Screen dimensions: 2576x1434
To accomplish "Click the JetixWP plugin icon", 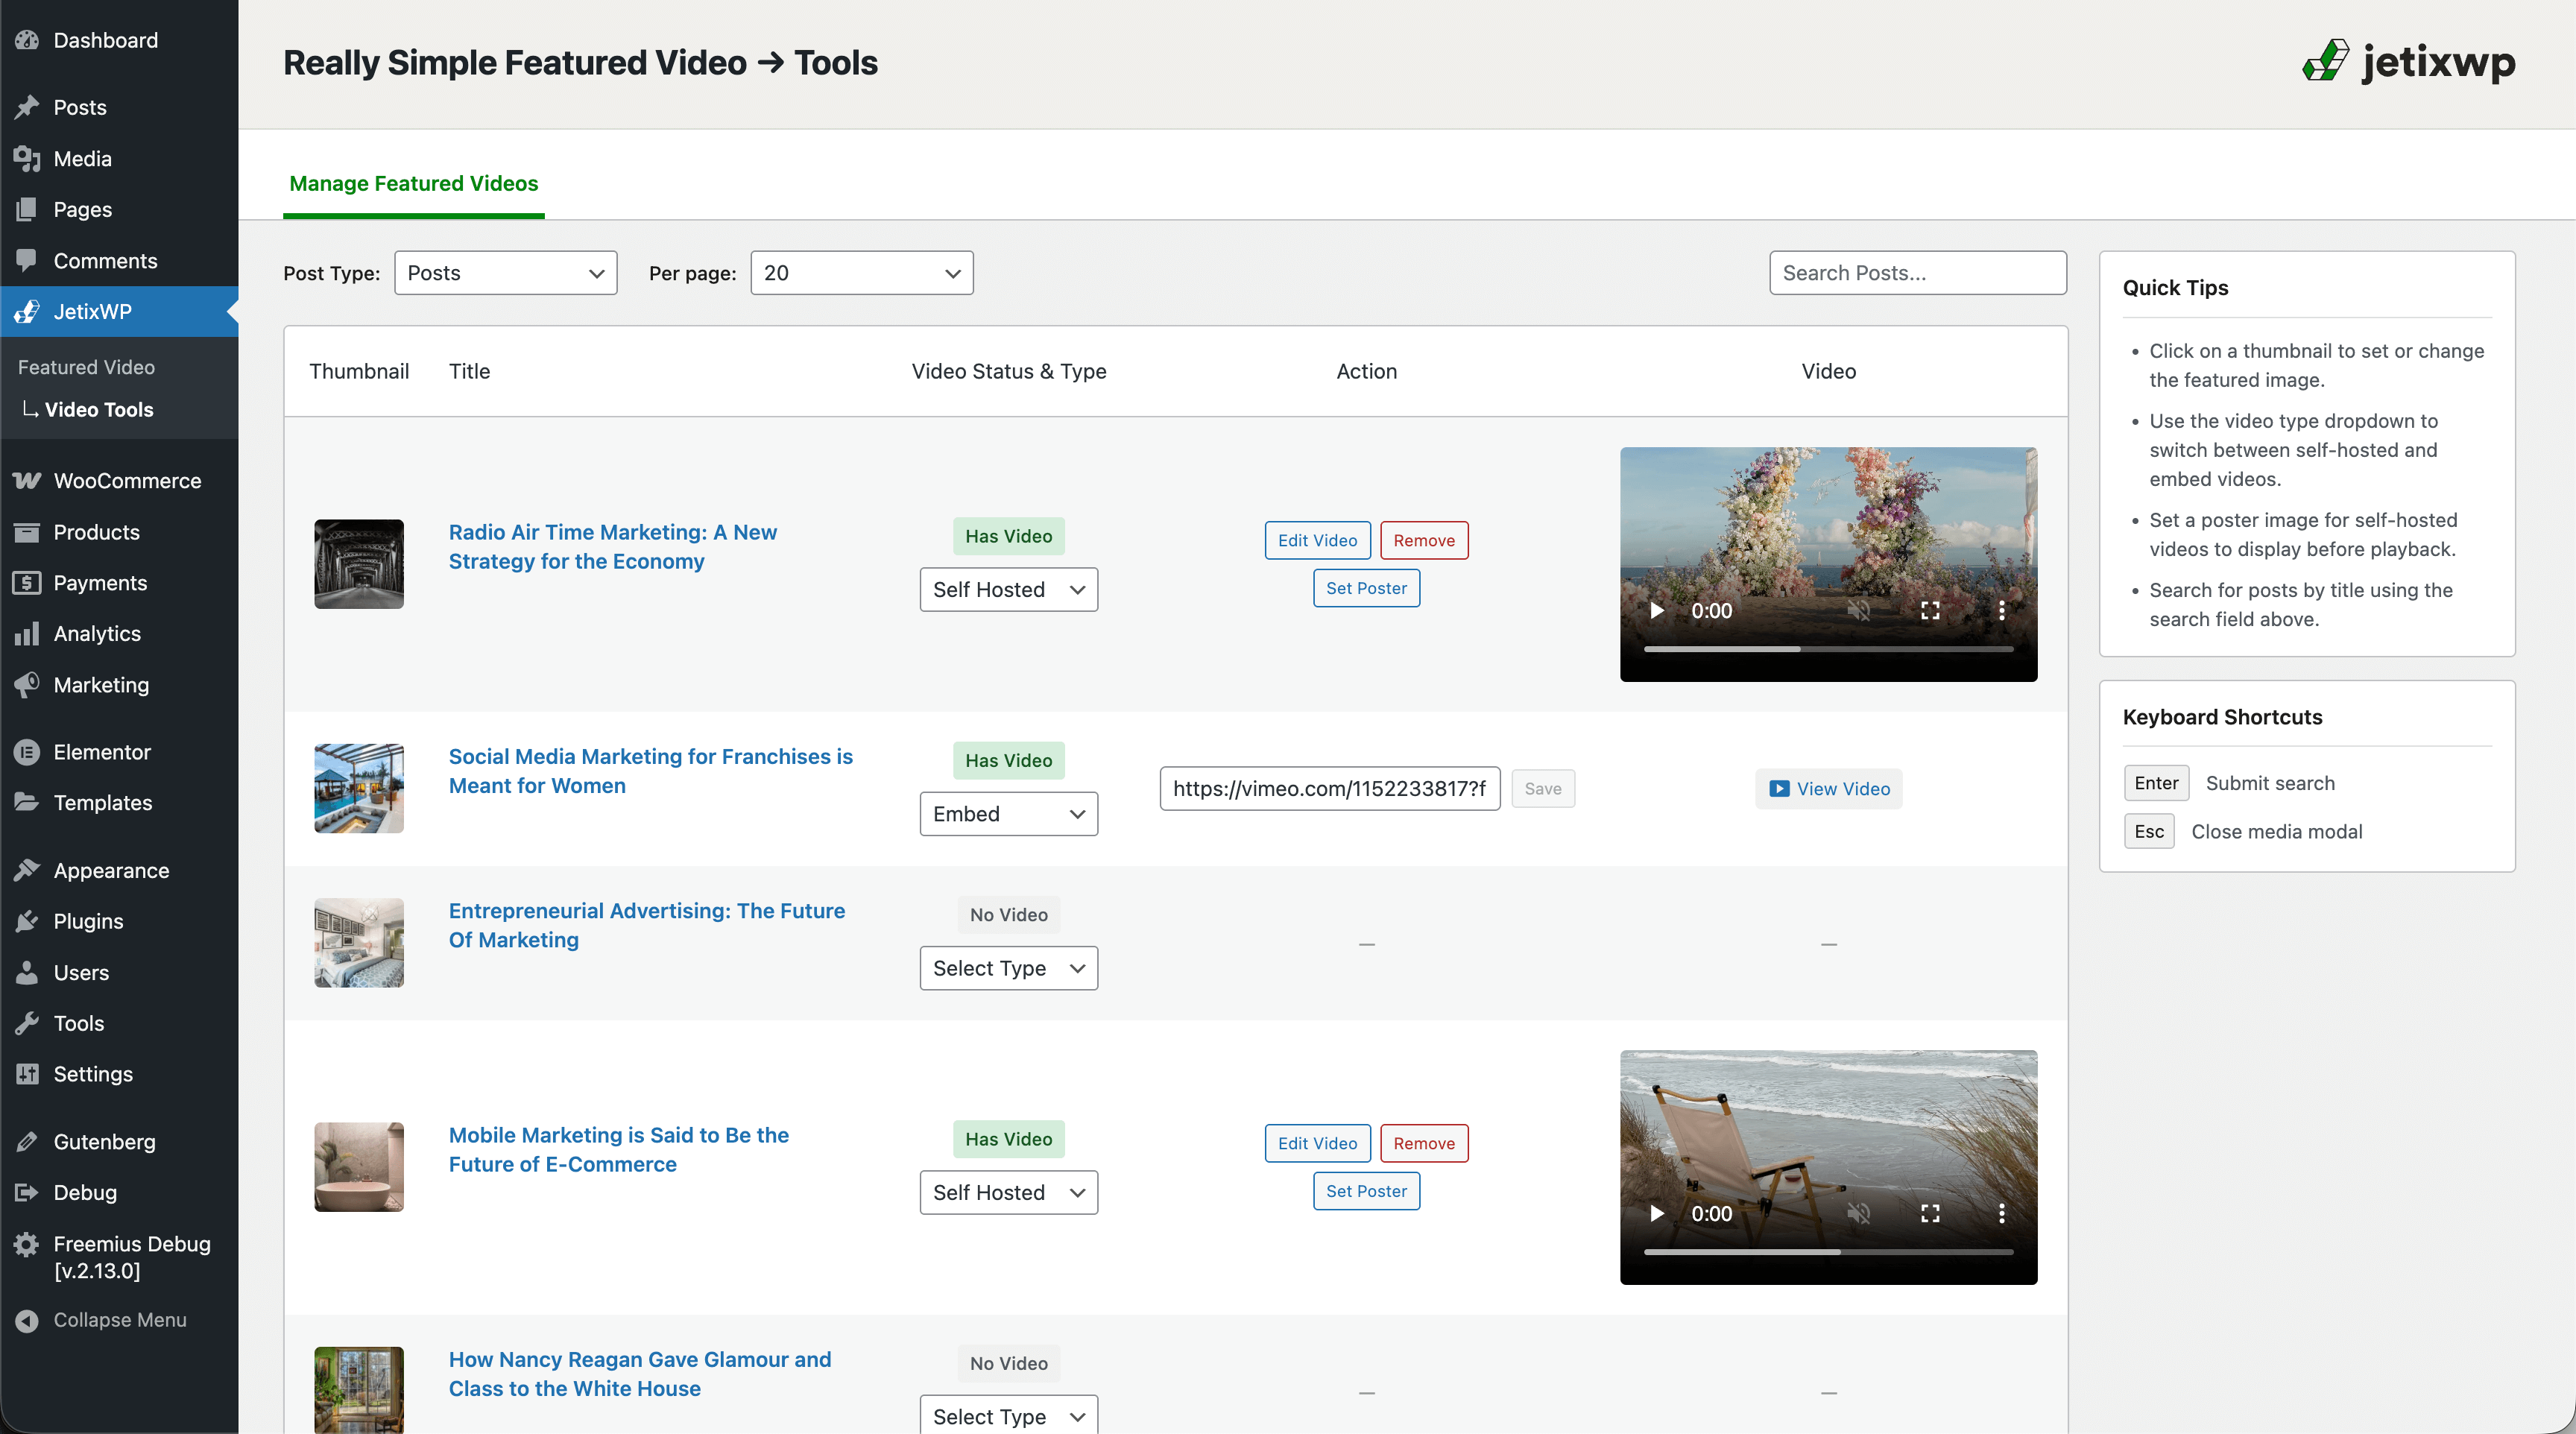I will pyautogui.click(x=25, y=311).
